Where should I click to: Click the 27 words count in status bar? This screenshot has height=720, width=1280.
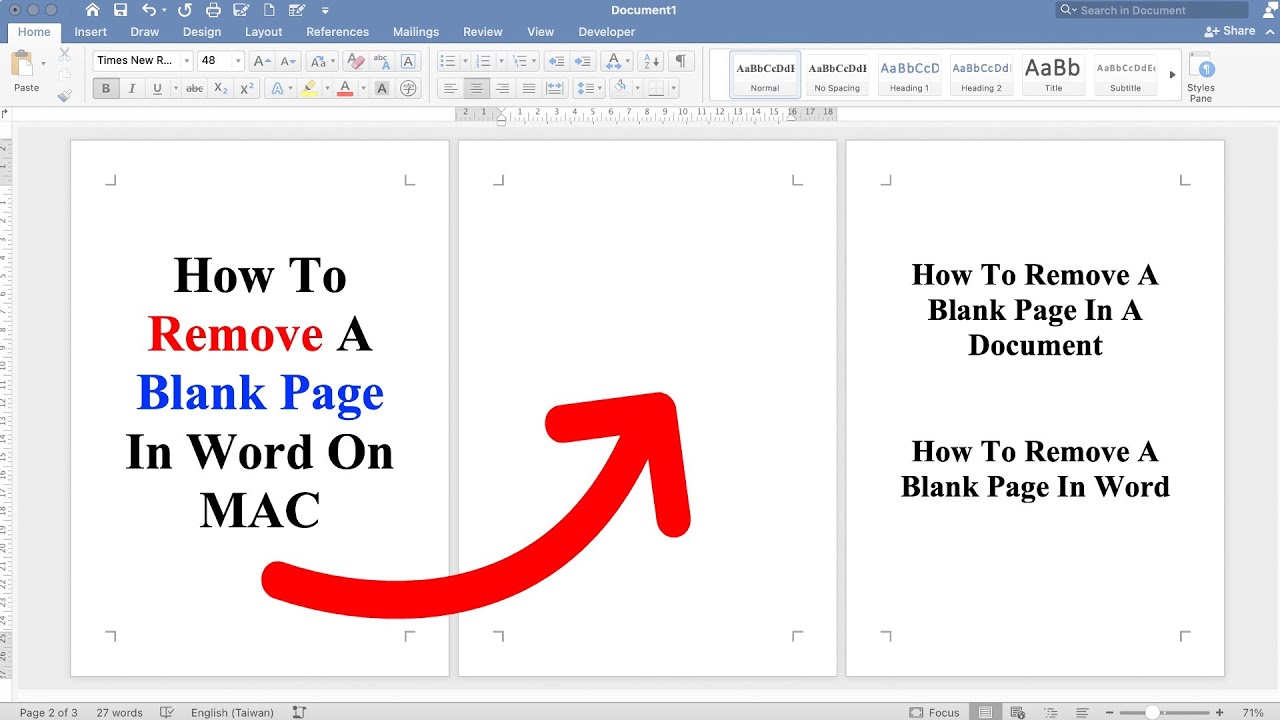click(119, 712)
